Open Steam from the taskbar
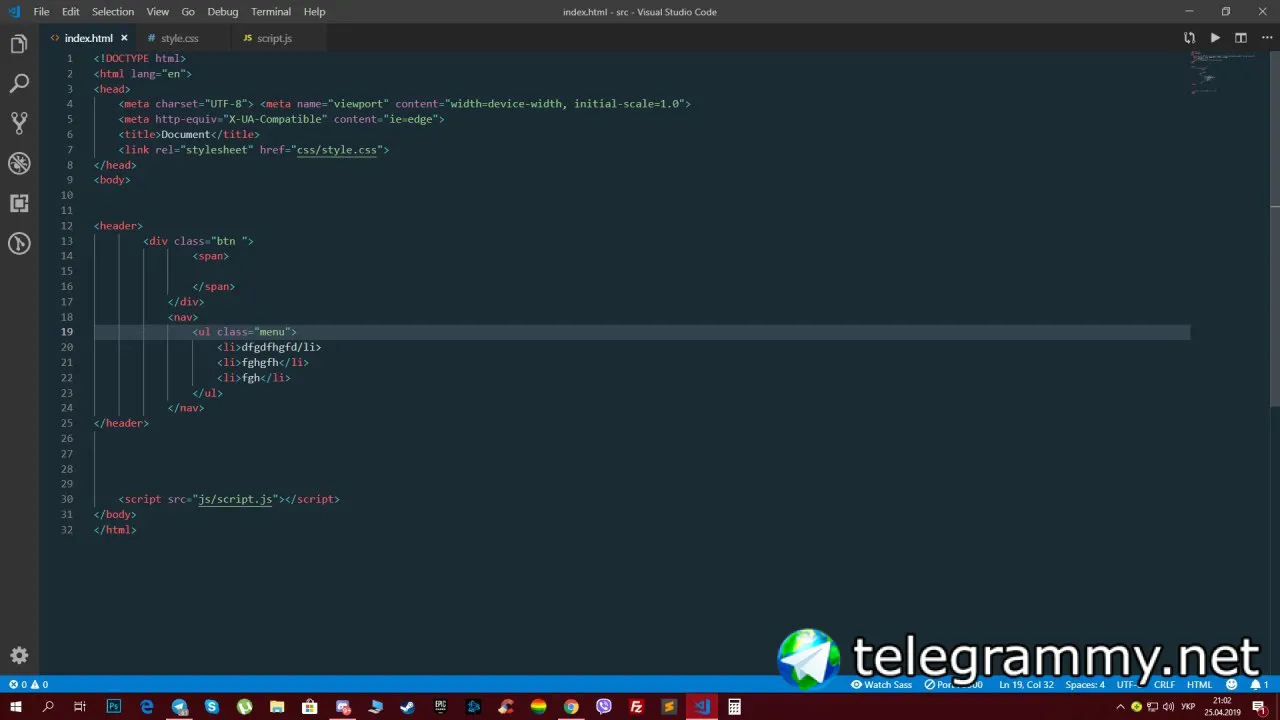 pyautogui.click(x=407, y=707)
